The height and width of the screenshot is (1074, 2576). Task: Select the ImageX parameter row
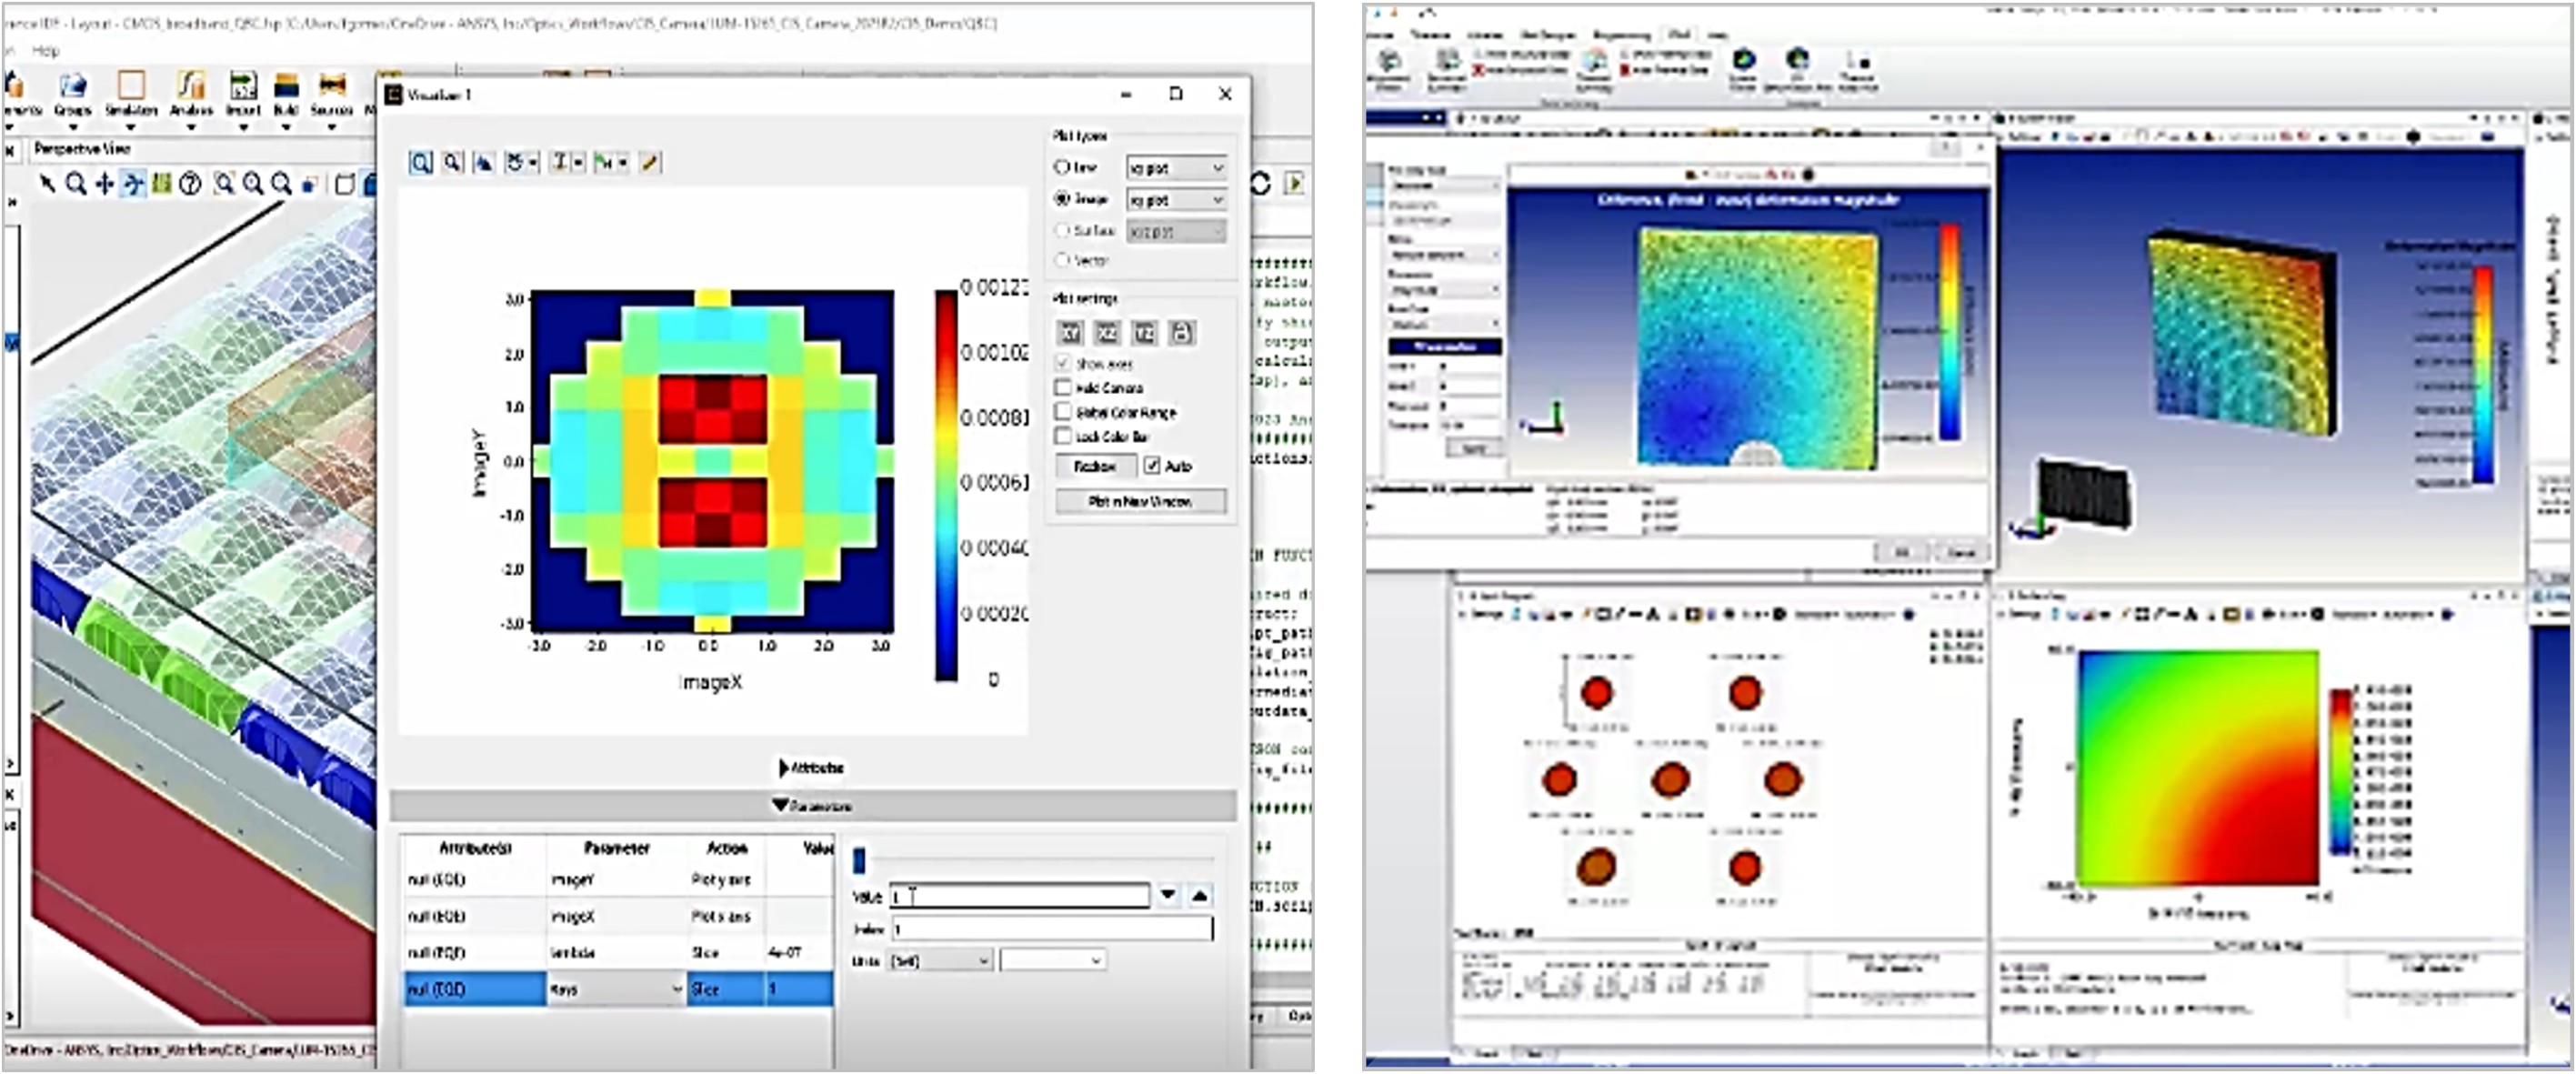click(x=618, y=916)
